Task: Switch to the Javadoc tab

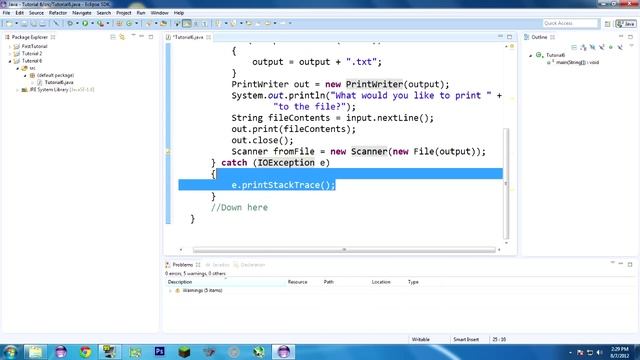Action: 217,265
